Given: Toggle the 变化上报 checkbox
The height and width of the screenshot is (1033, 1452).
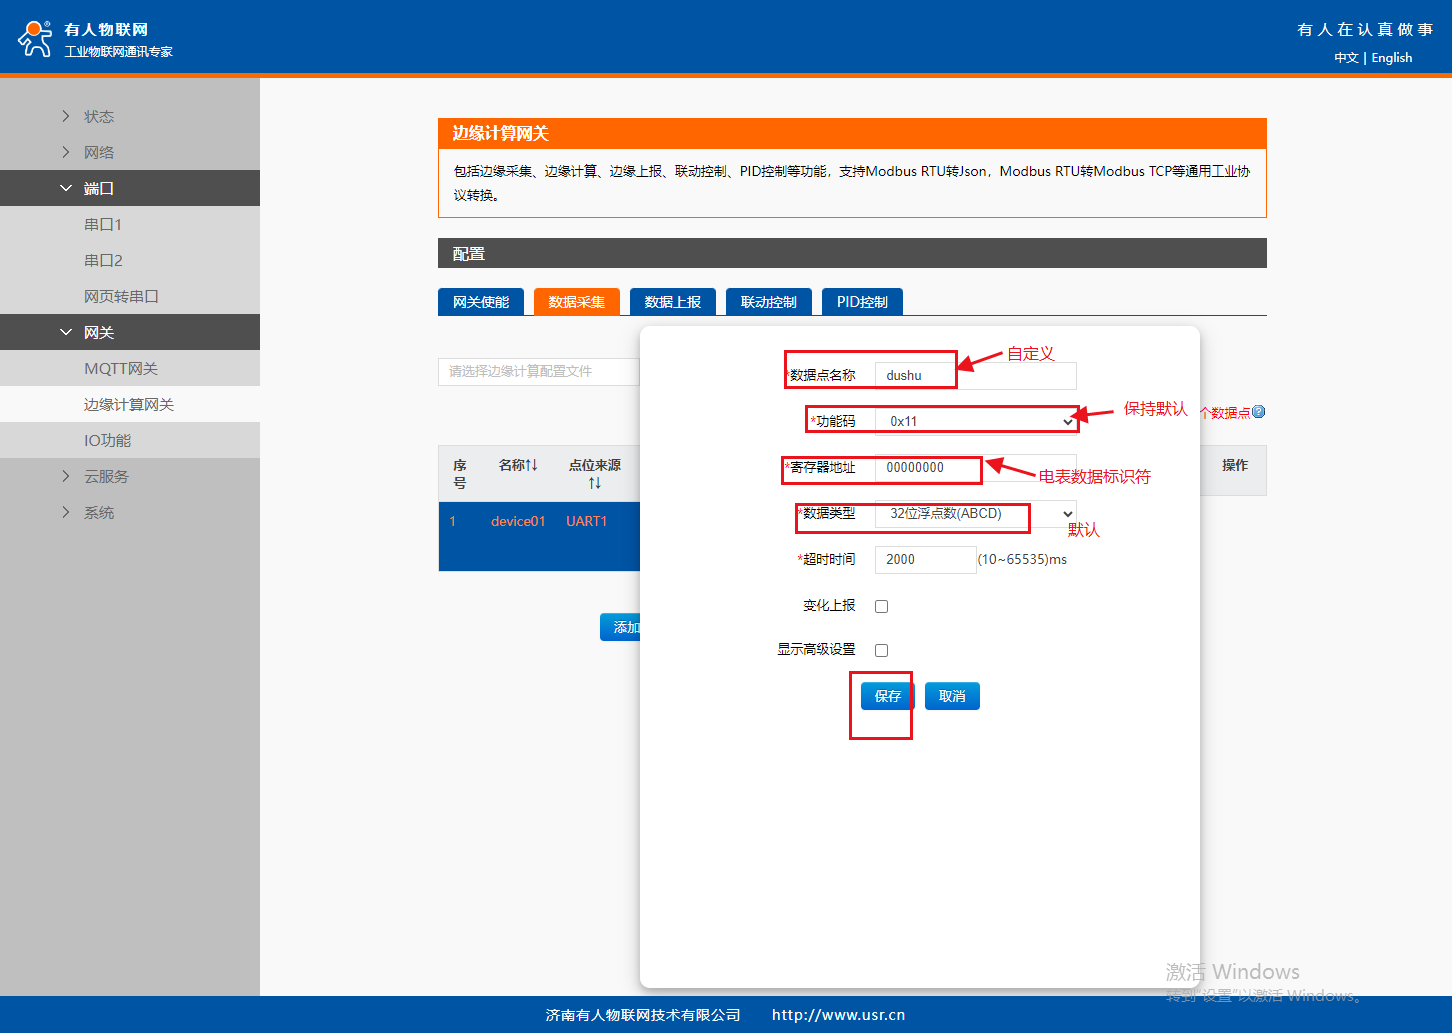Looking at the screenshot, I should (x=881, y=606).
